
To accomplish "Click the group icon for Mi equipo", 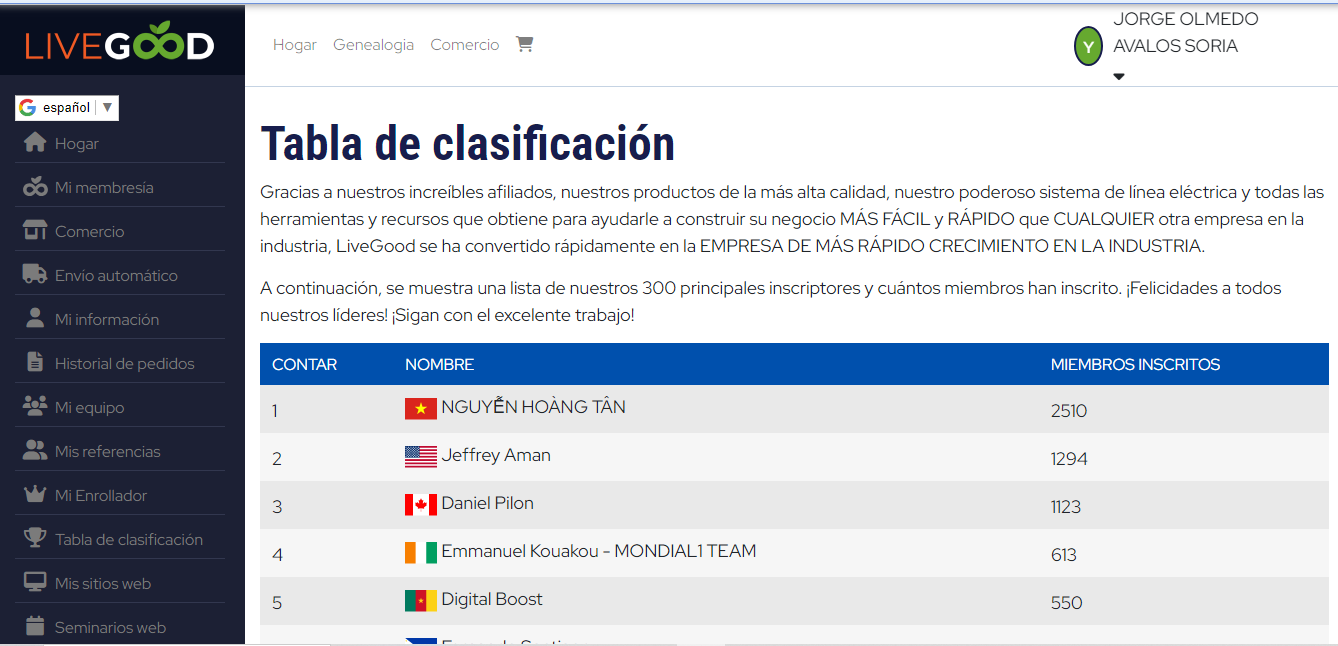I will (35, 407).
